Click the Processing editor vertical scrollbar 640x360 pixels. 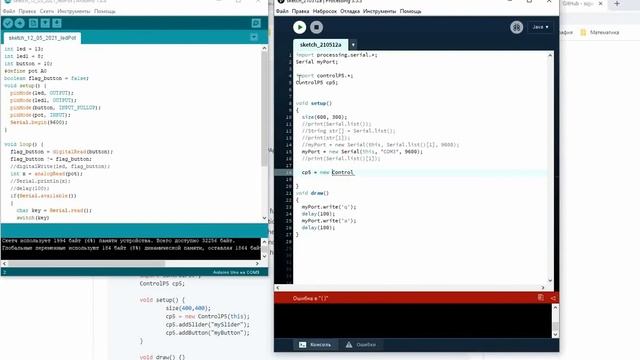pyautogui.click(x=550, y=167)
